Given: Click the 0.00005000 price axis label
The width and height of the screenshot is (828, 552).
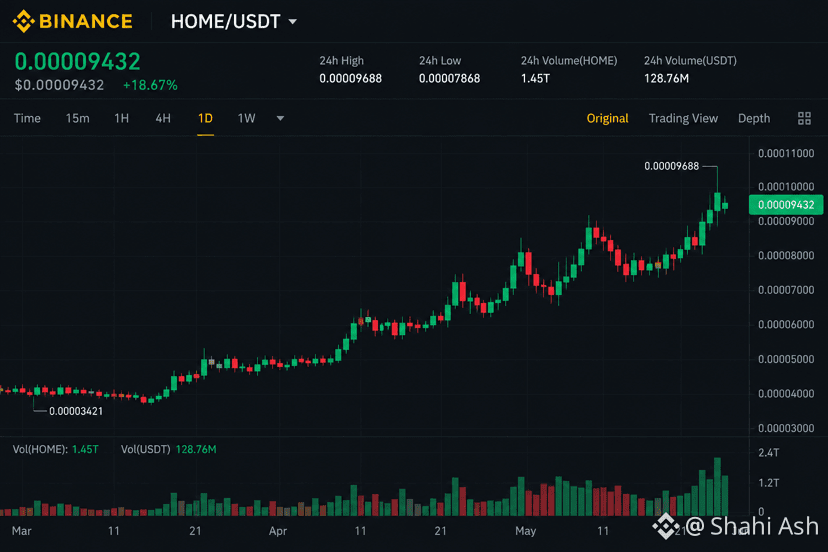Looking at the screenshot, I should (x=786, y=359).
